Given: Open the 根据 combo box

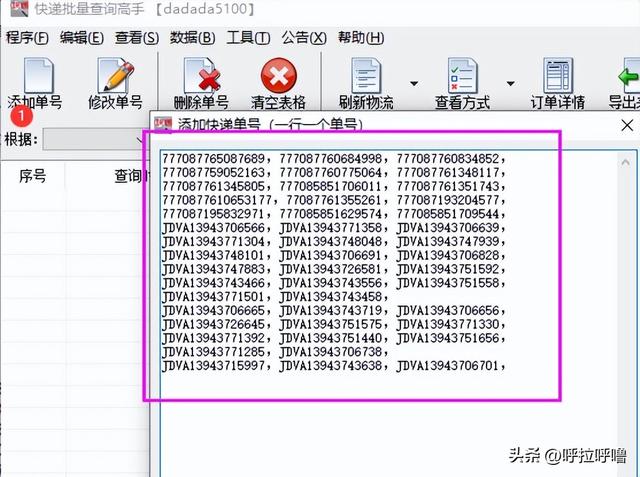Looking at the screenshot, I should pos(95,140).
